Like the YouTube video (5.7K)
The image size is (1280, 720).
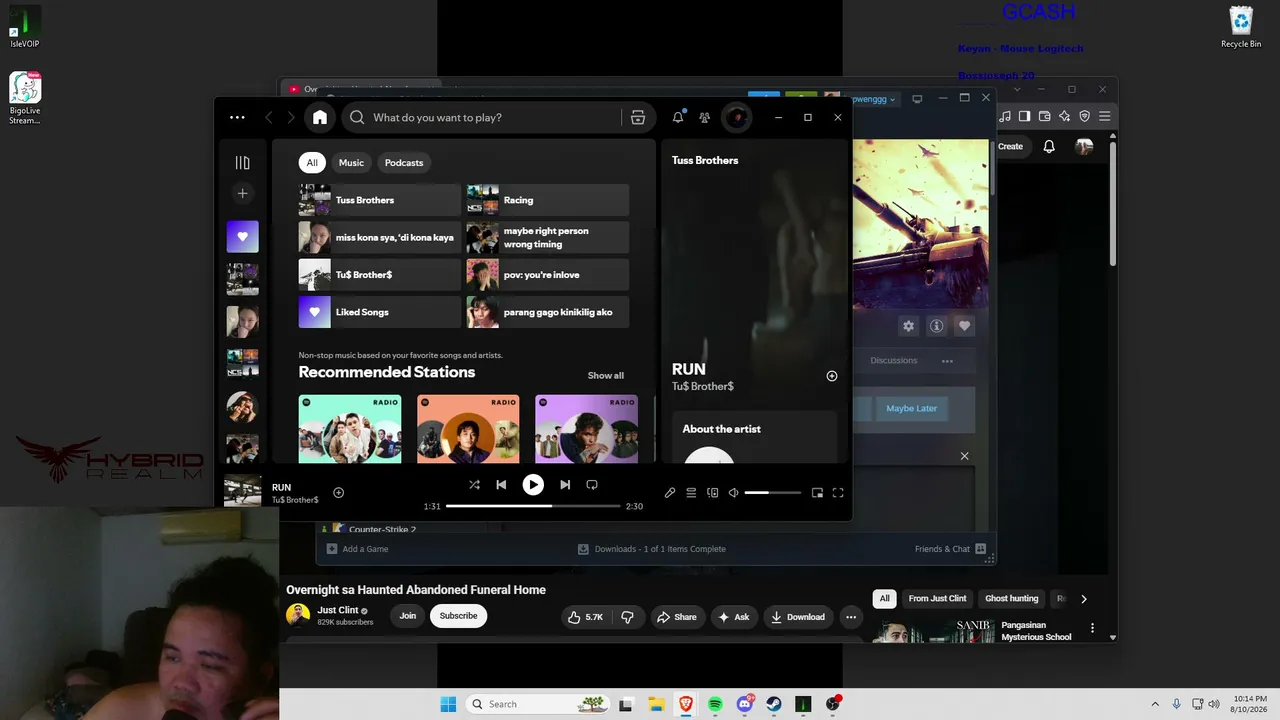pyautogui.click(x=585, y=617)
